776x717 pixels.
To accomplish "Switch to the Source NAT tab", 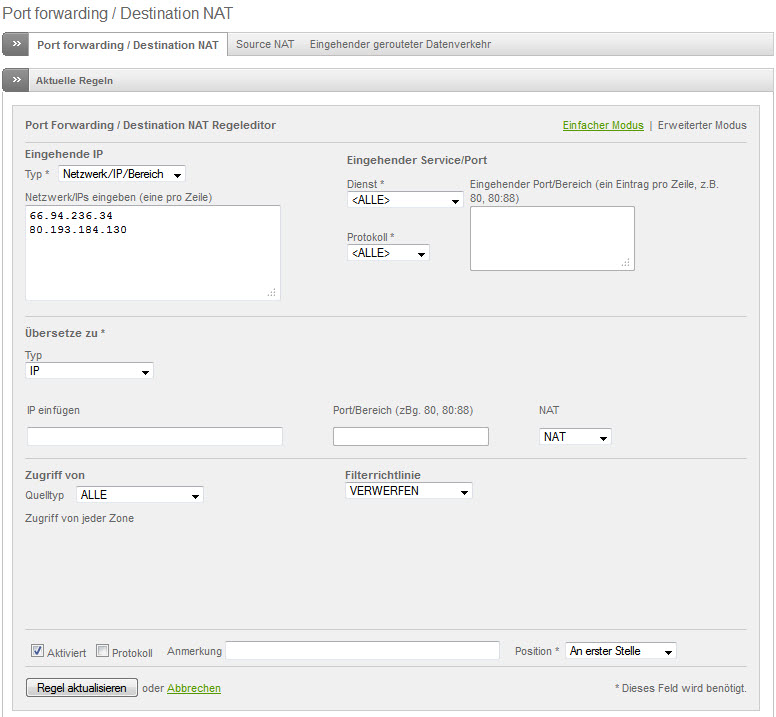I will [x=265, y=45].
